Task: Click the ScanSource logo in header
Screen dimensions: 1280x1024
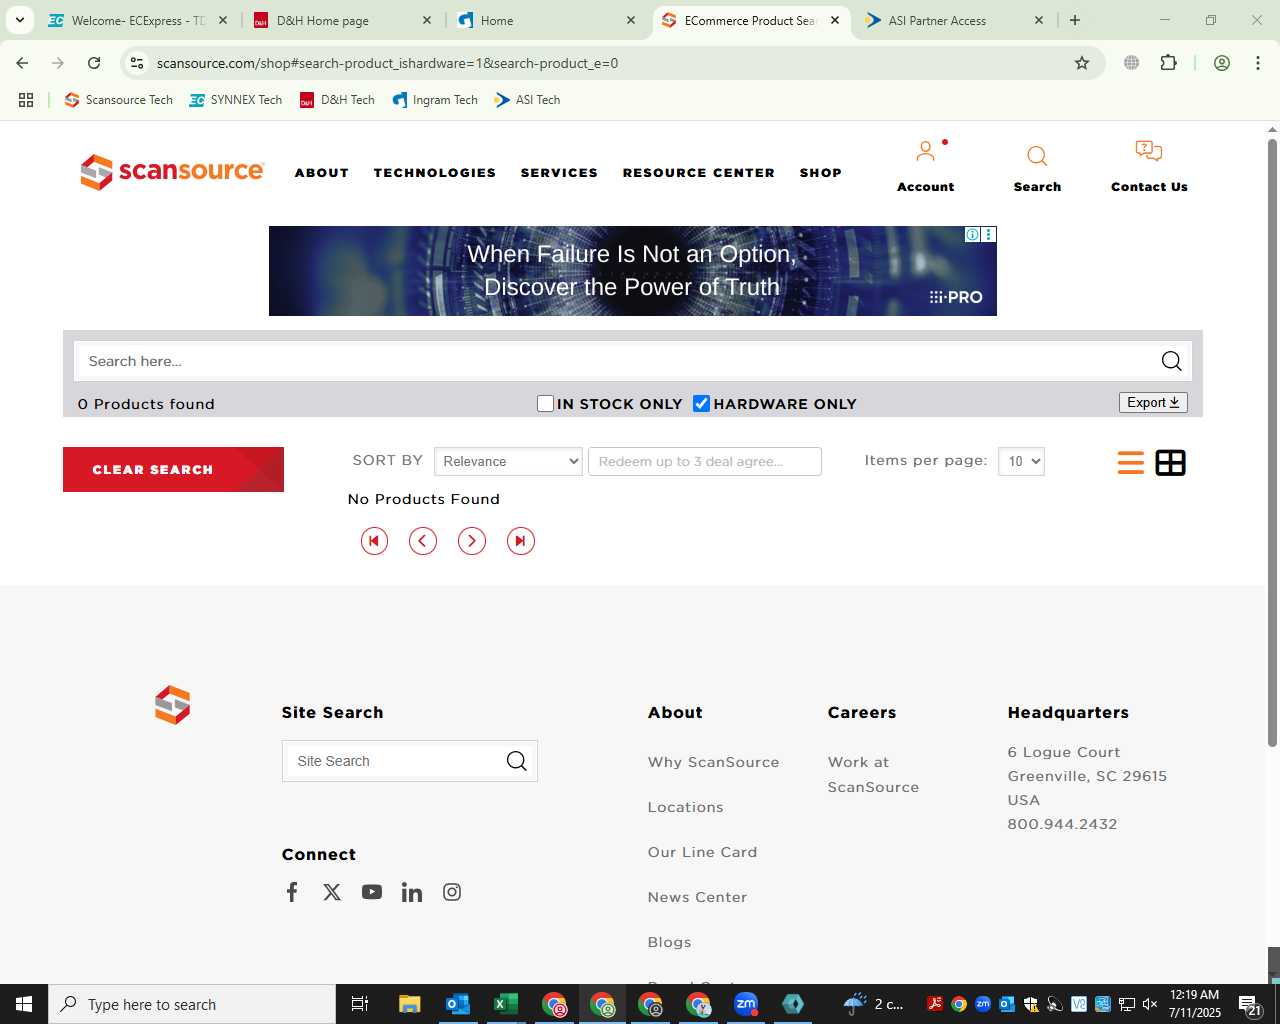Action: tap(172, 172)
